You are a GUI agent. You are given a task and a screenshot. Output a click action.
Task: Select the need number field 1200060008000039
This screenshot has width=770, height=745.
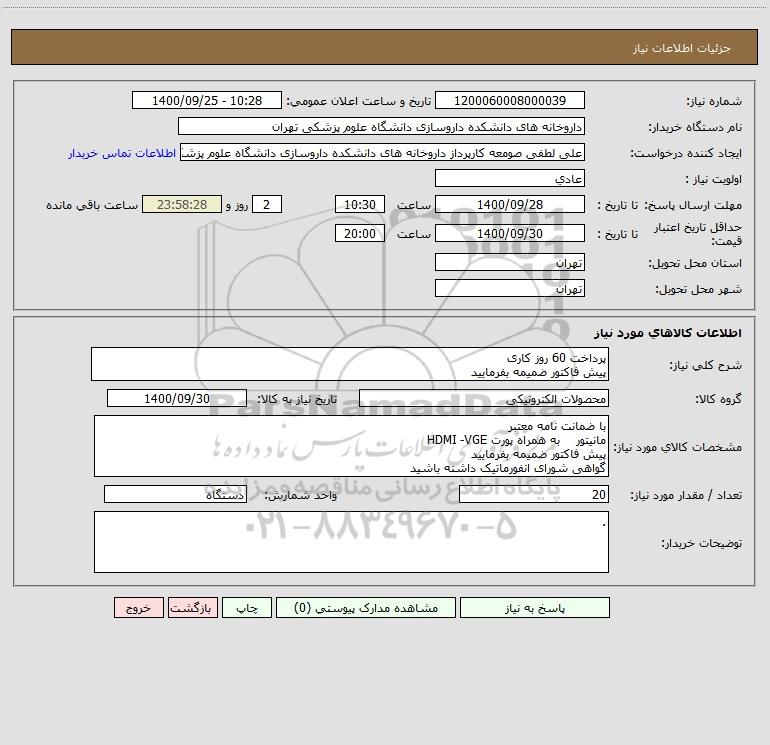point(510,100)
